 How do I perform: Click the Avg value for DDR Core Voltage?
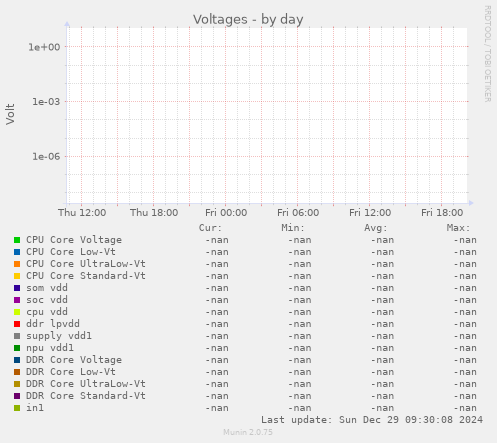382,360
